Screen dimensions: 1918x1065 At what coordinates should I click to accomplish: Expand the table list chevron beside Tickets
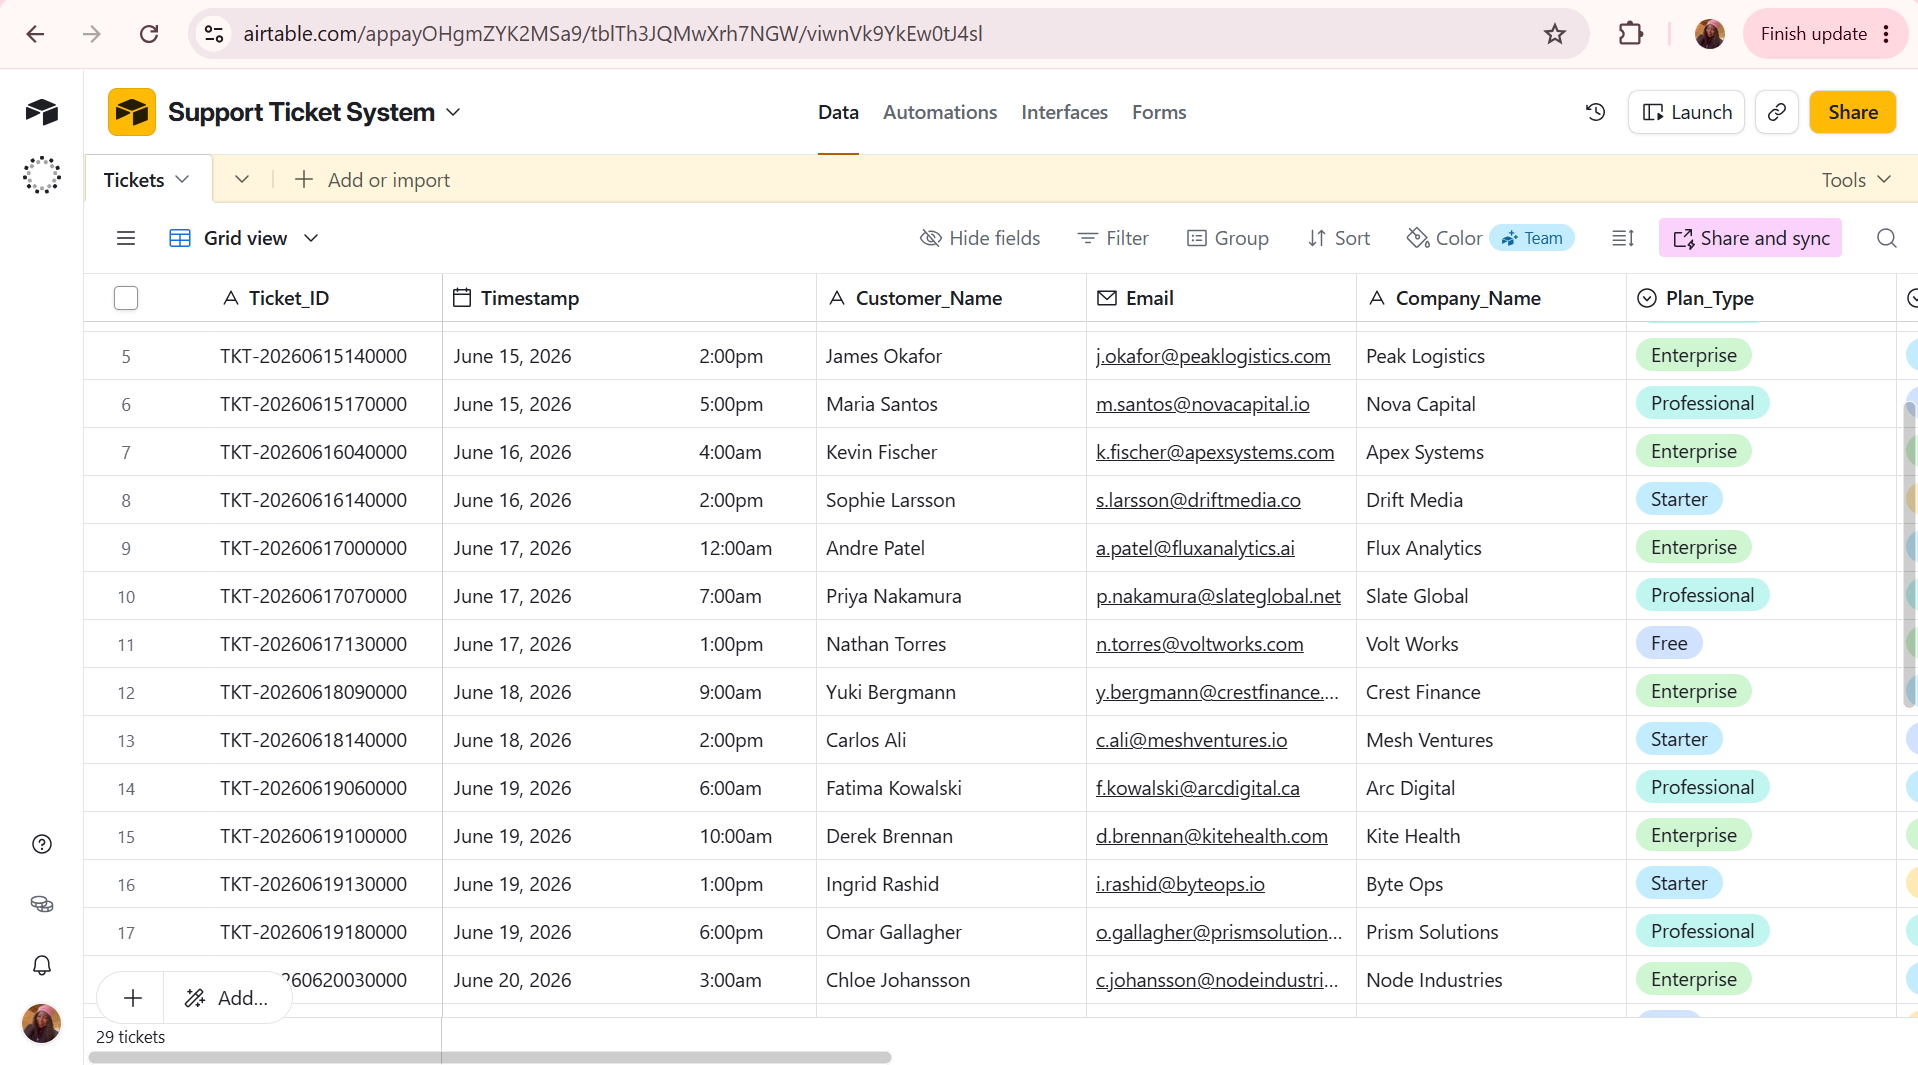242,180
